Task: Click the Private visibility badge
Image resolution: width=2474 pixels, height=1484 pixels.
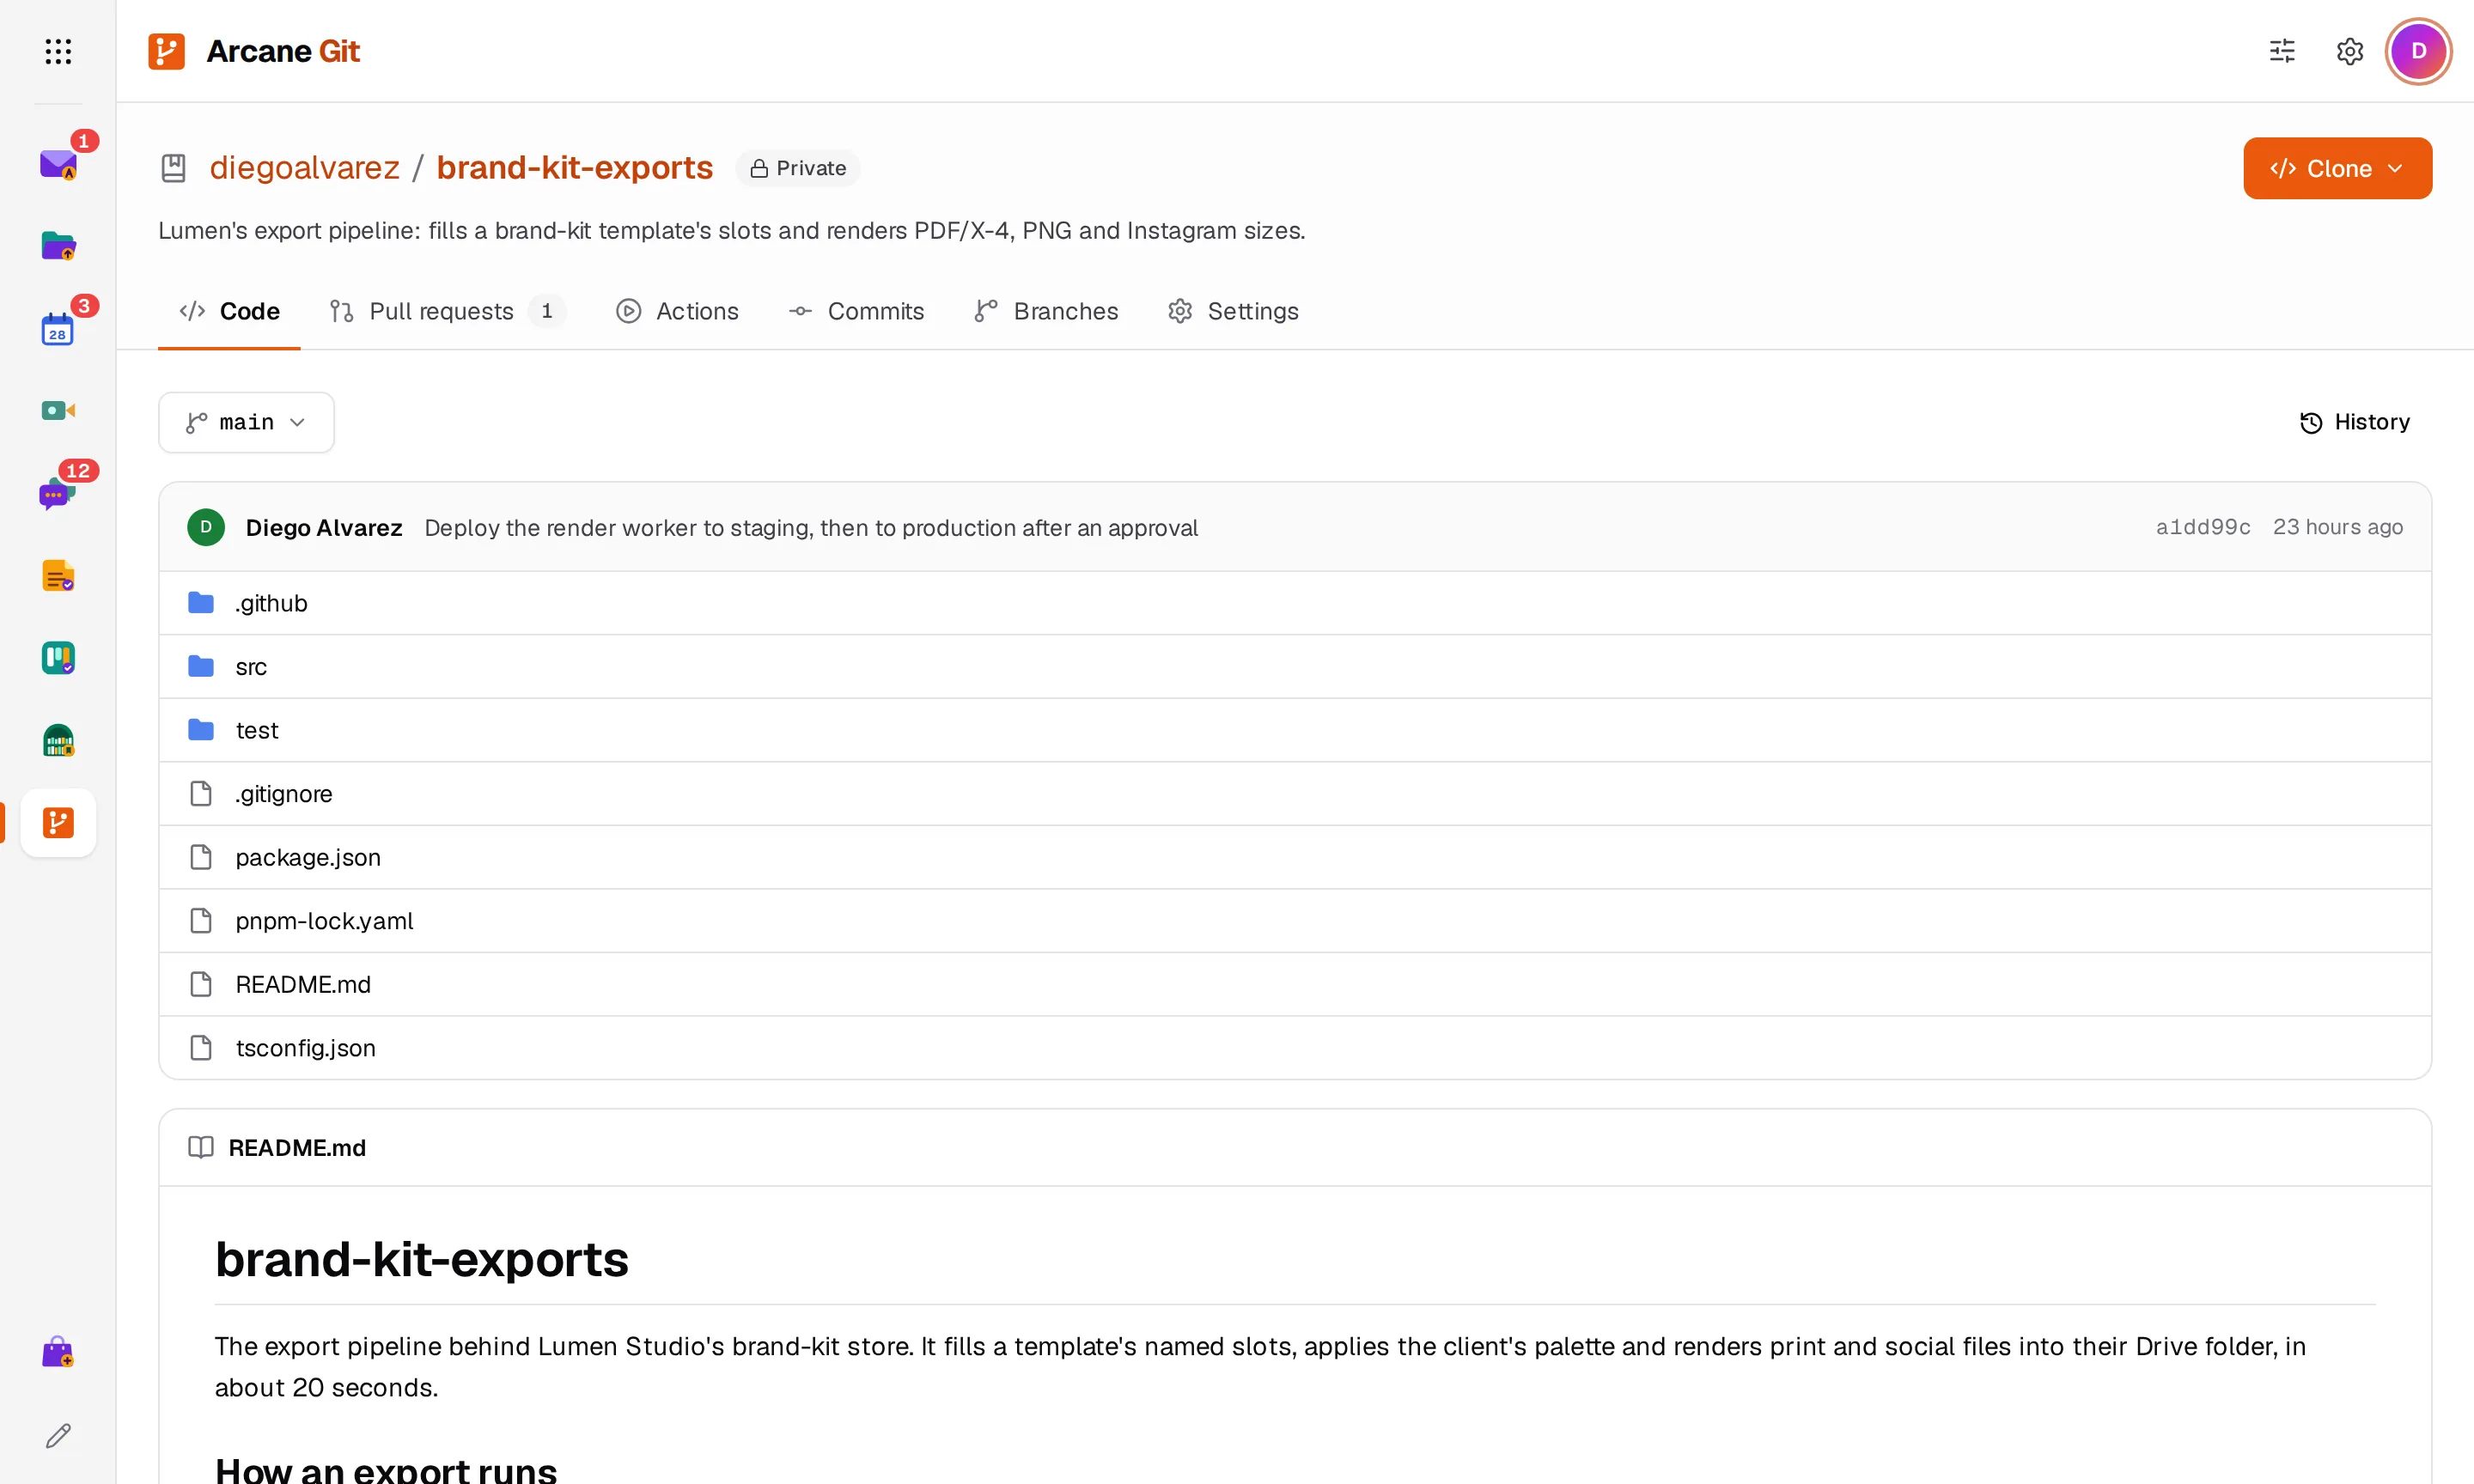Action: click(x=798, y=168)
